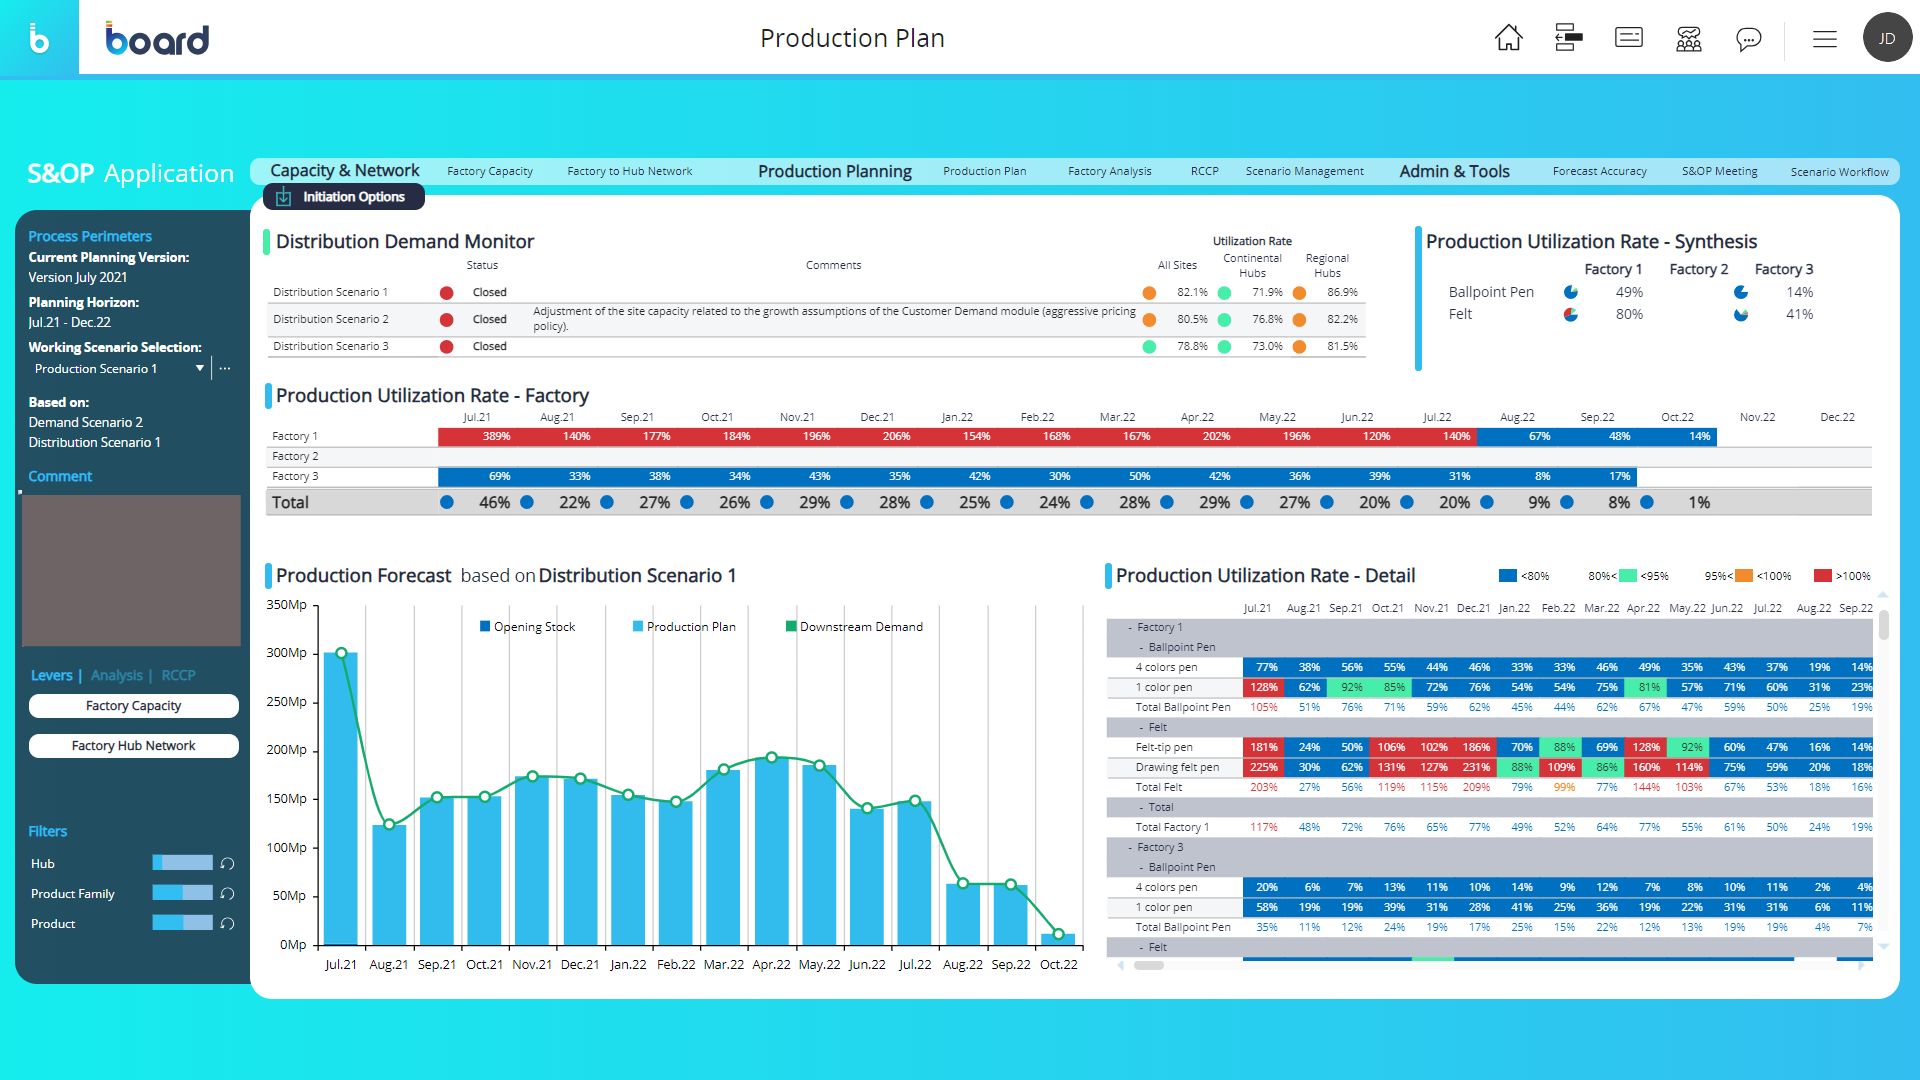Click the home icon in the top bar

click(x=1509, y=38)
